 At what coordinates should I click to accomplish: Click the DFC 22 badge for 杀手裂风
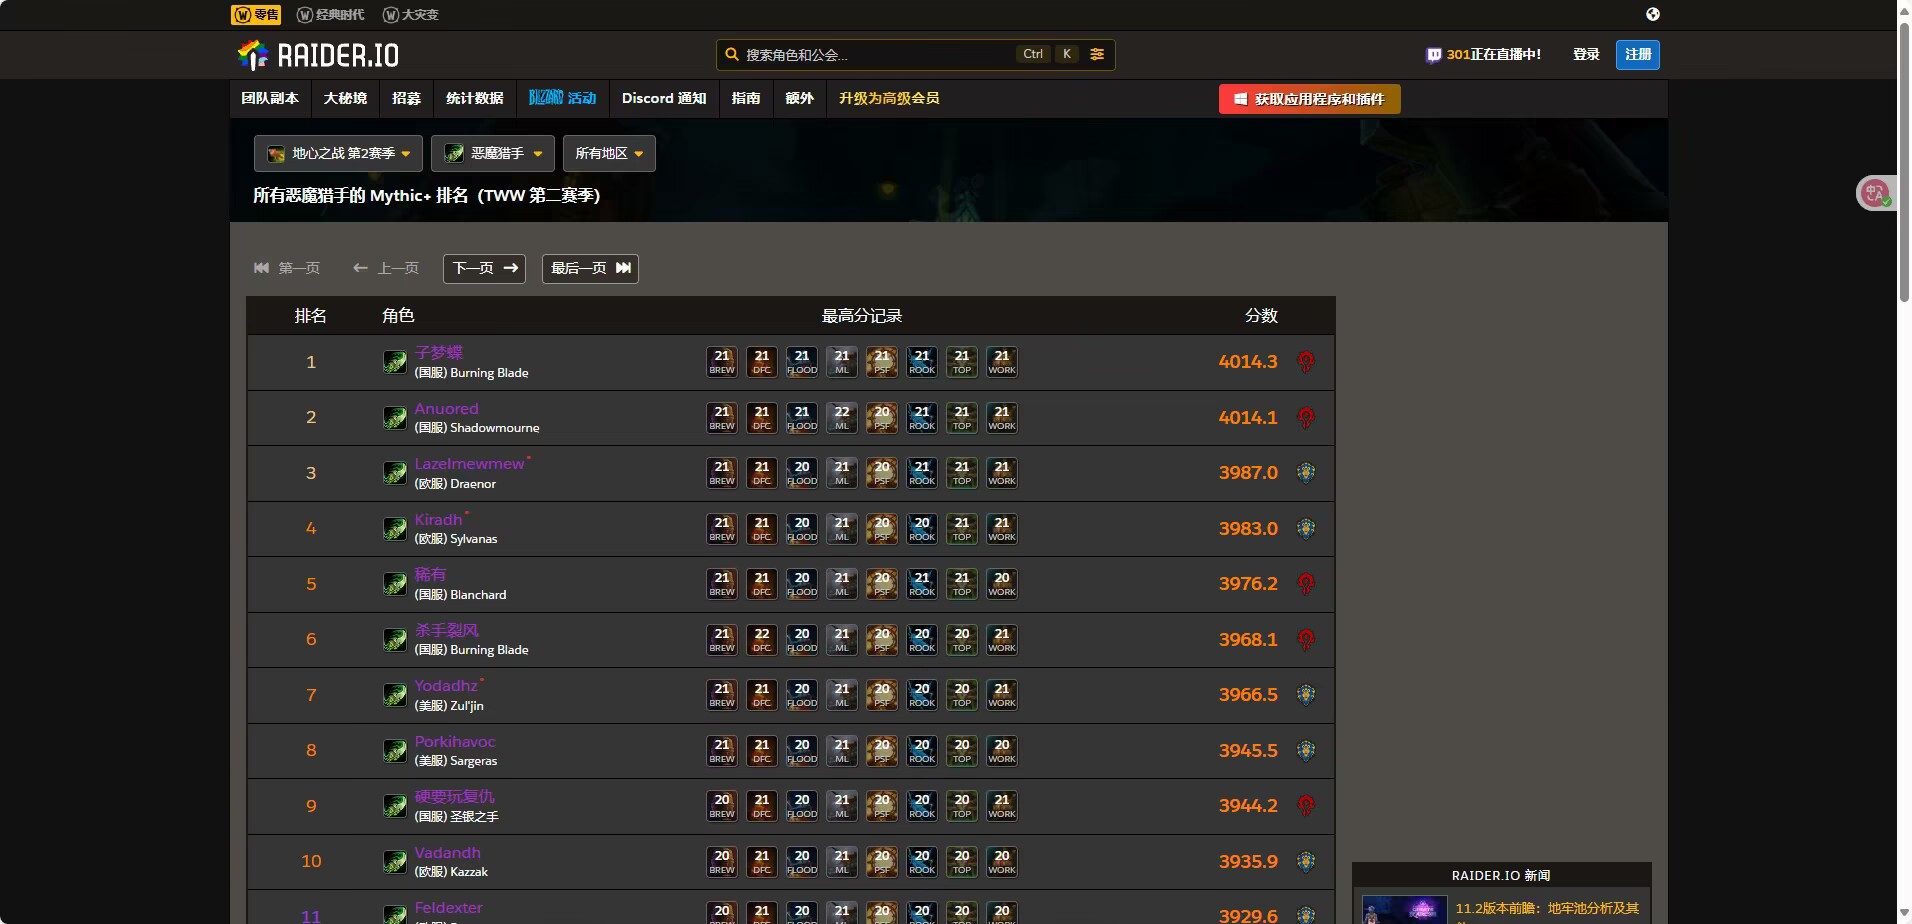click(x=762, y=640)
